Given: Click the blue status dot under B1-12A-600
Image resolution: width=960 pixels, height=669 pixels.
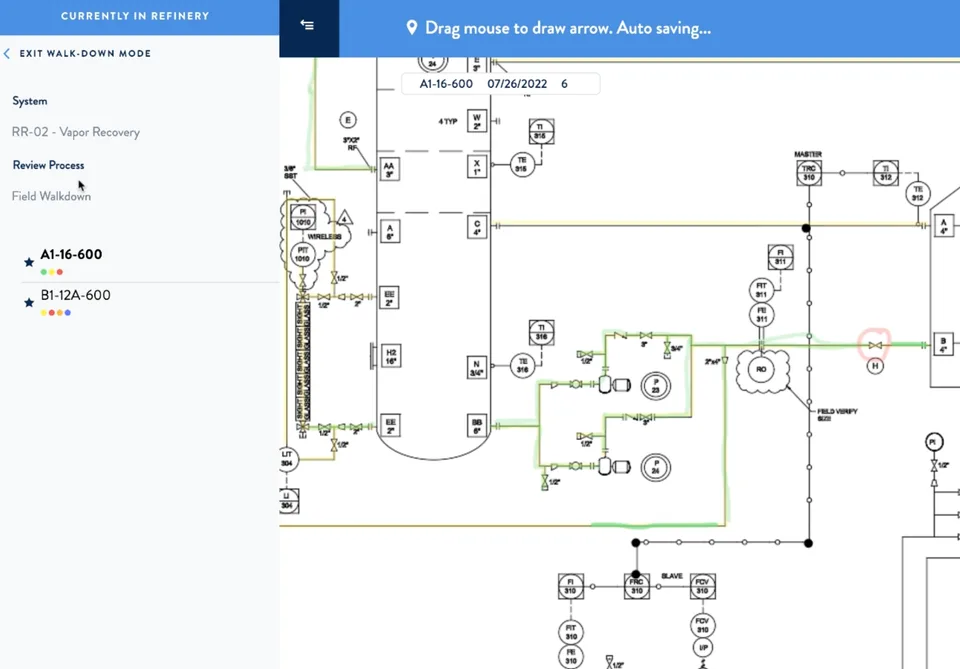Looking at the screenshot, I should tap(67, 313).
